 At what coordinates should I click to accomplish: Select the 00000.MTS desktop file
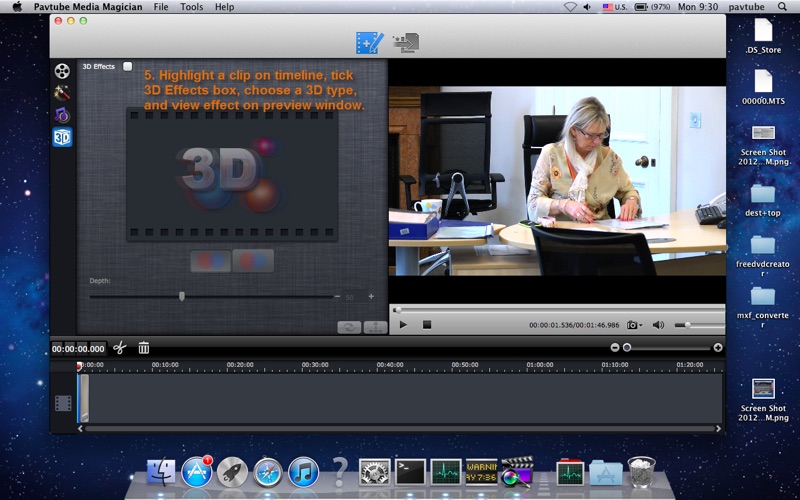763,87
